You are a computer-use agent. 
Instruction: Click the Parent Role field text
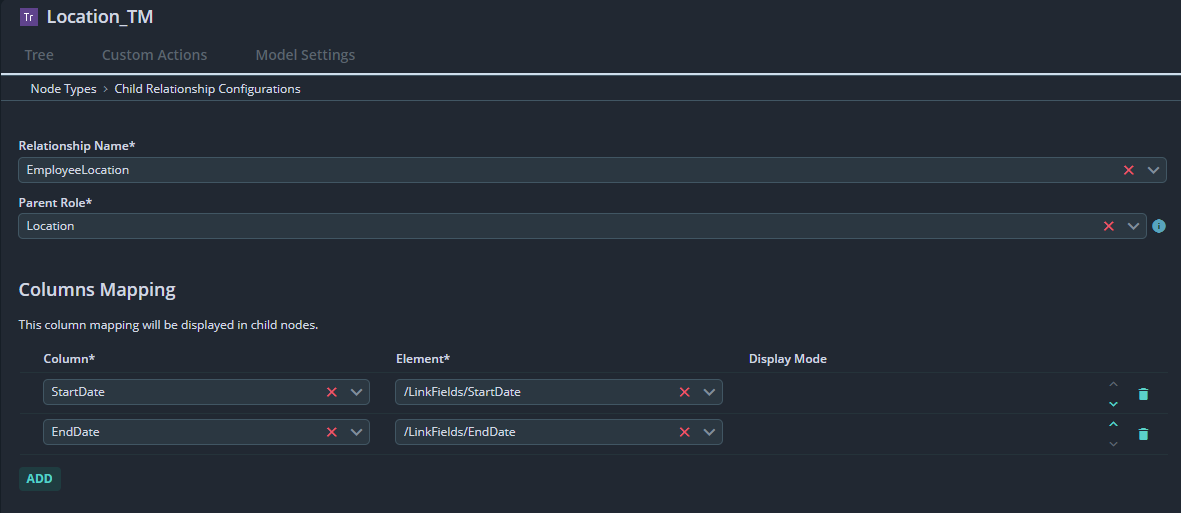pos(50,226)
